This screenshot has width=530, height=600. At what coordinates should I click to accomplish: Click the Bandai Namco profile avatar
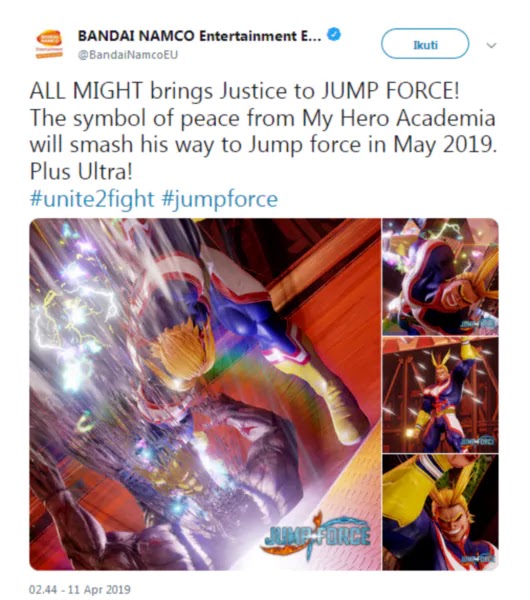coord(49,44)
